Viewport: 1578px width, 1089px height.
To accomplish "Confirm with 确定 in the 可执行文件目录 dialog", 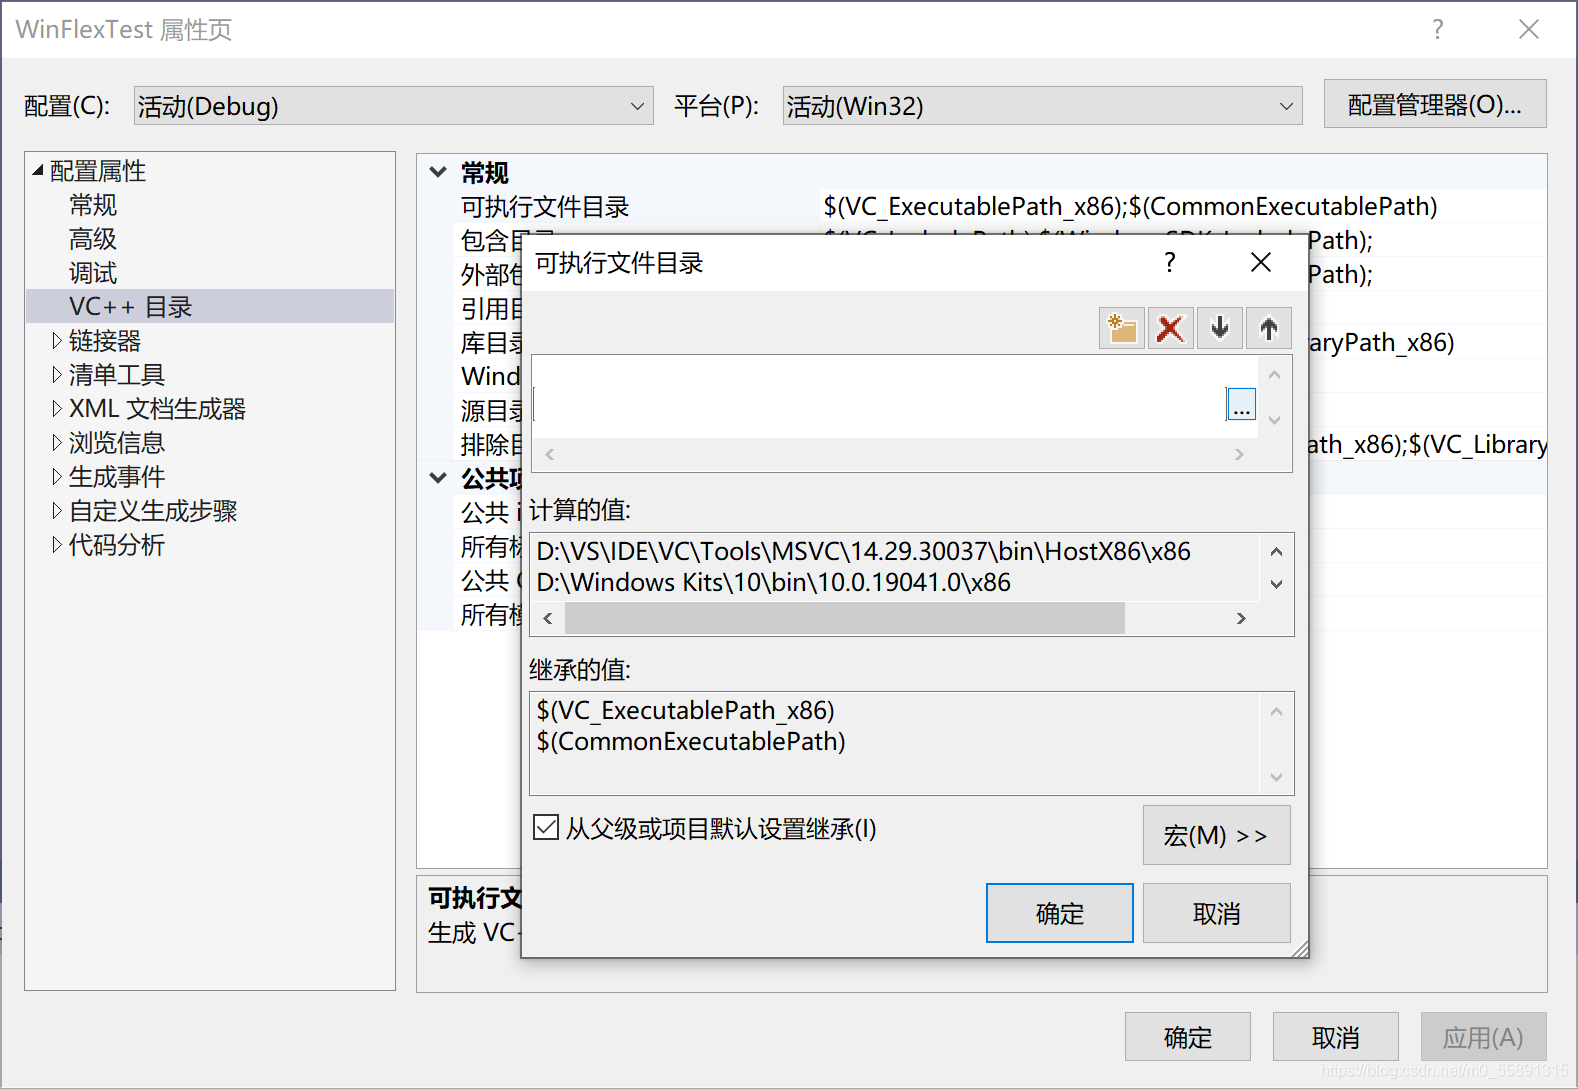I will 1059,913.
